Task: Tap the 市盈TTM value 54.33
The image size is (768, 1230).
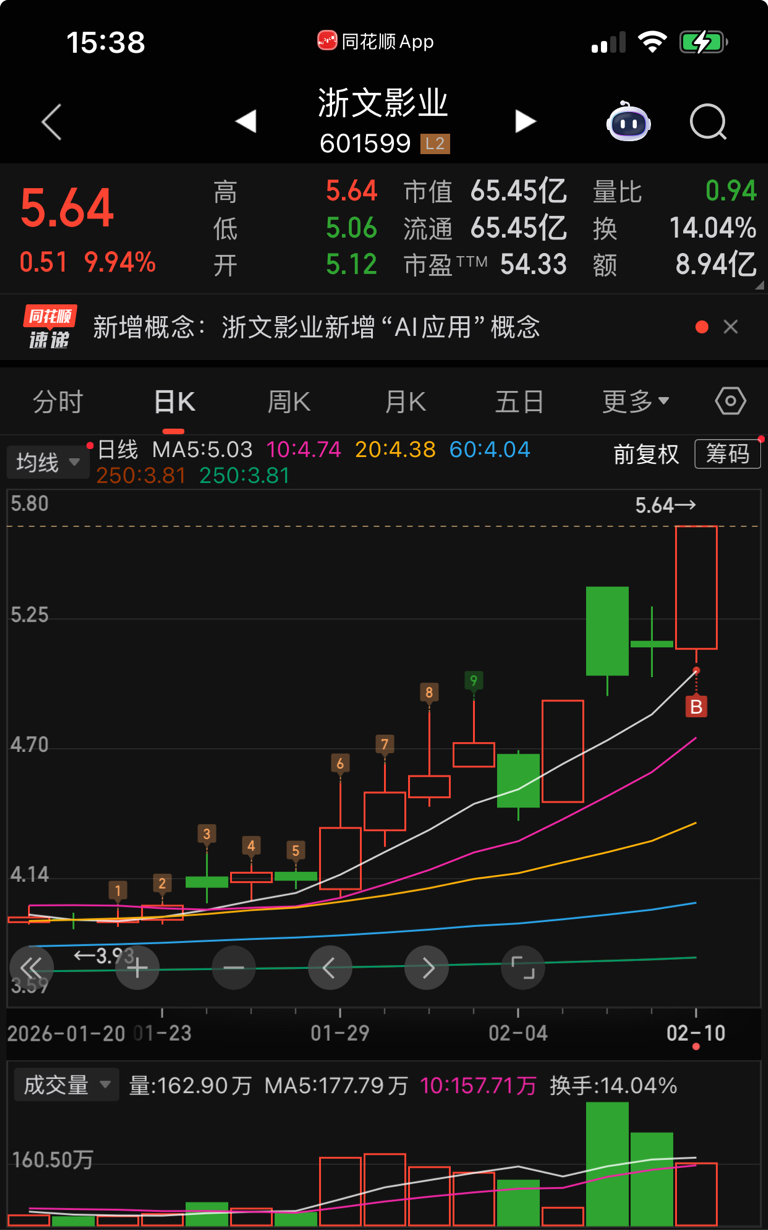Action: pos(533,265)
